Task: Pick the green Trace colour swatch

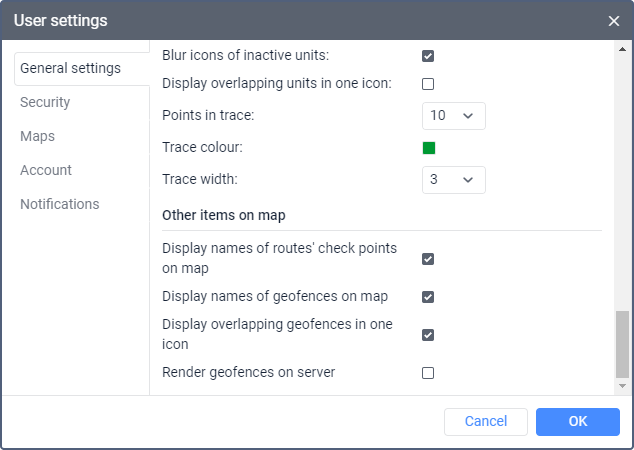Action: [429, 148]
